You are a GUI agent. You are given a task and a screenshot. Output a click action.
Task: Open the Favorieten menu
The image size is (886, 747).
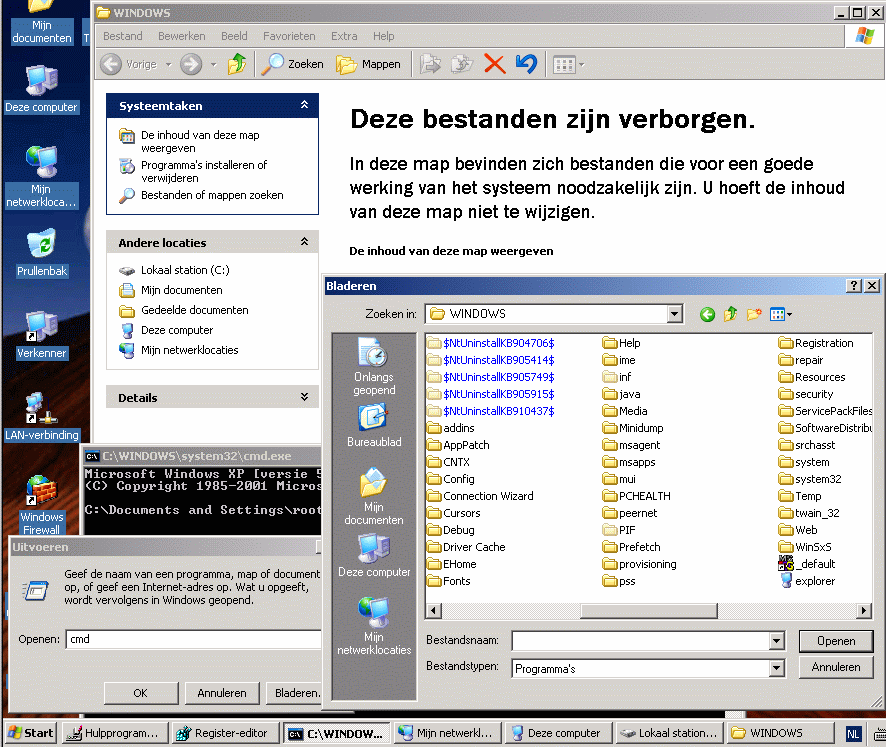point(289,36)
